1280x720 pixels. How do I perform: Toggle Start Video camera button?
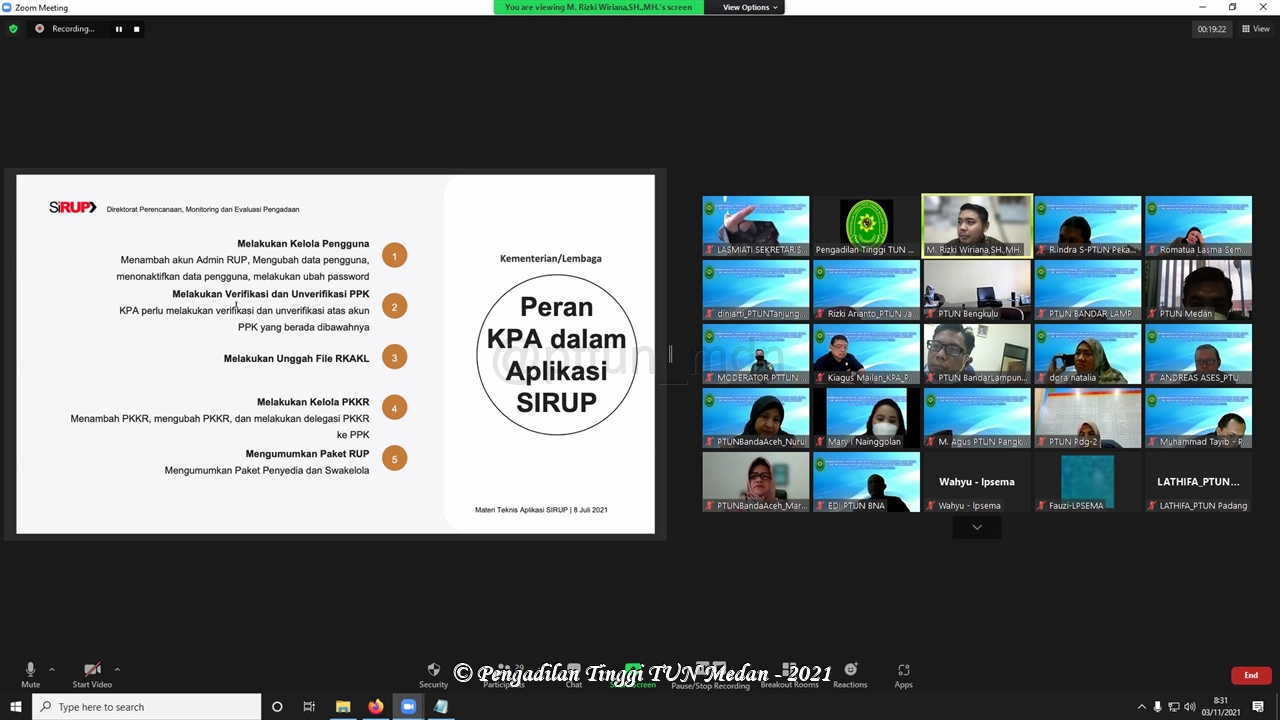92,673
